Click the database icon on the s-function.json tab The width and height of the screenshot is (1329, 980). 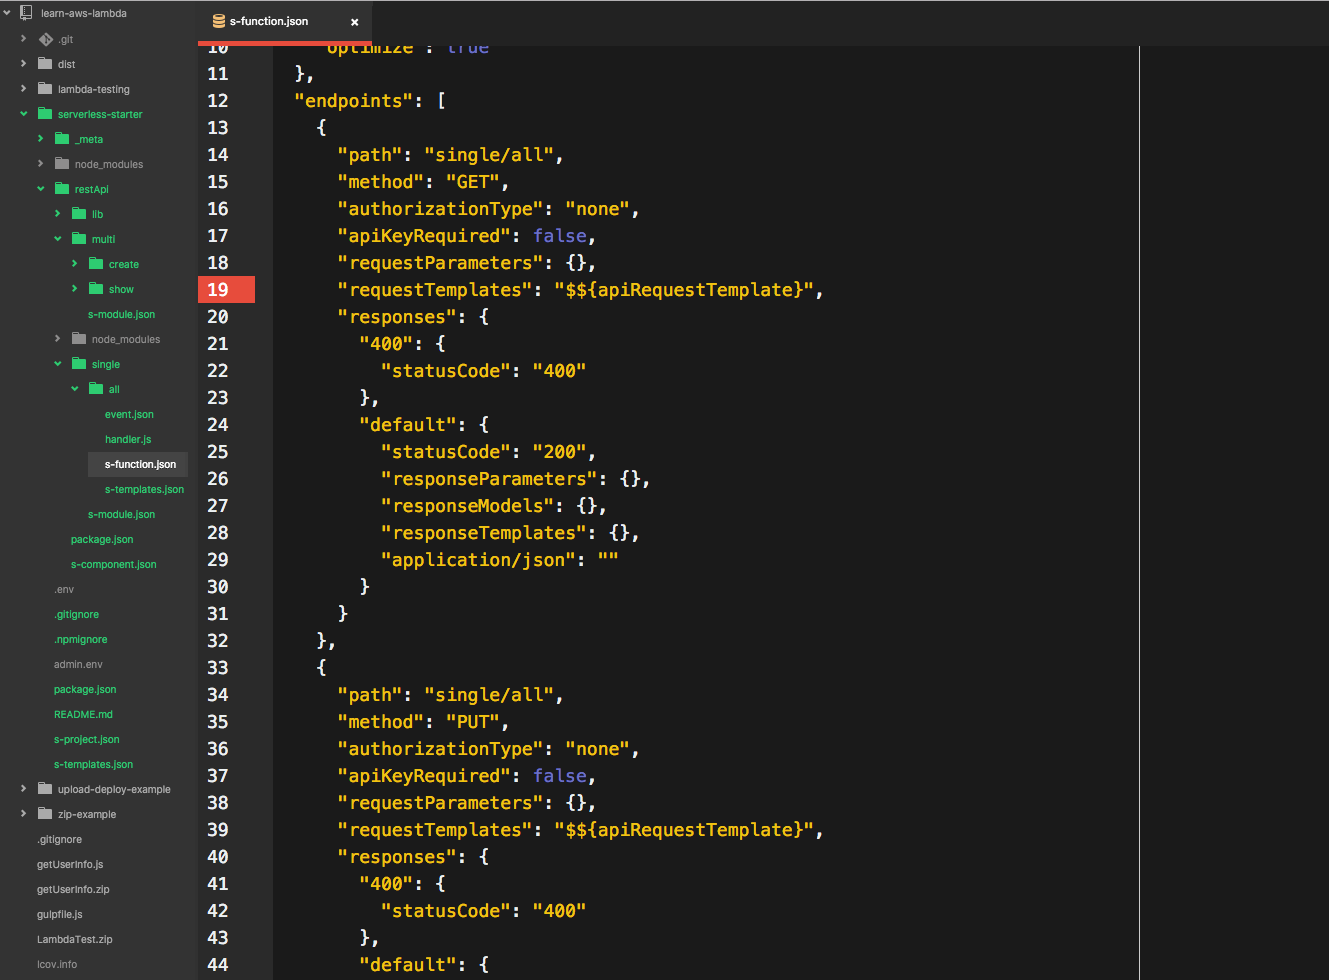(218, 20)
